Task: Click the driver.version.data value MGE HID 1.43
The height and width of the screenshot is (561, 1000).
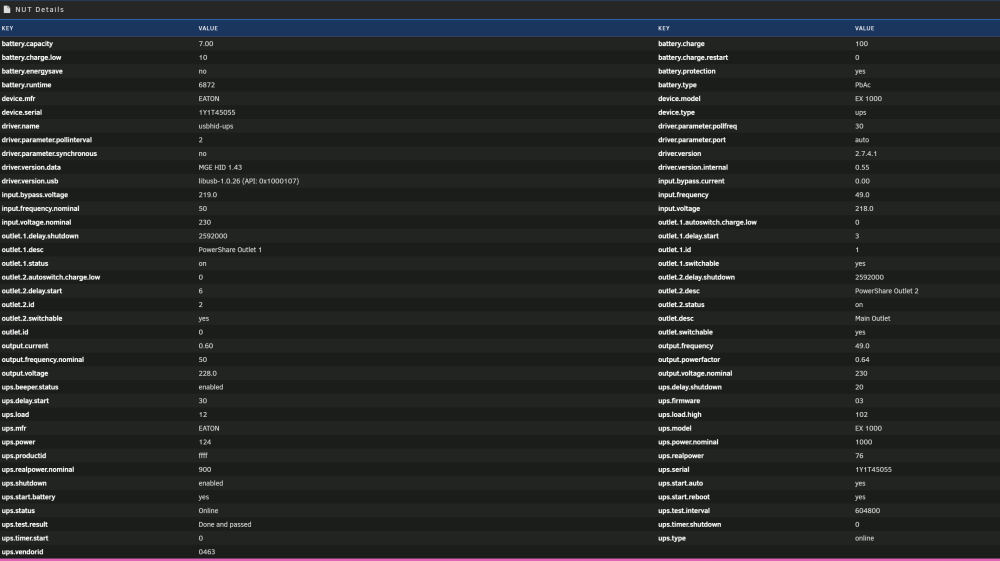Action: click(x=220, y=167)
